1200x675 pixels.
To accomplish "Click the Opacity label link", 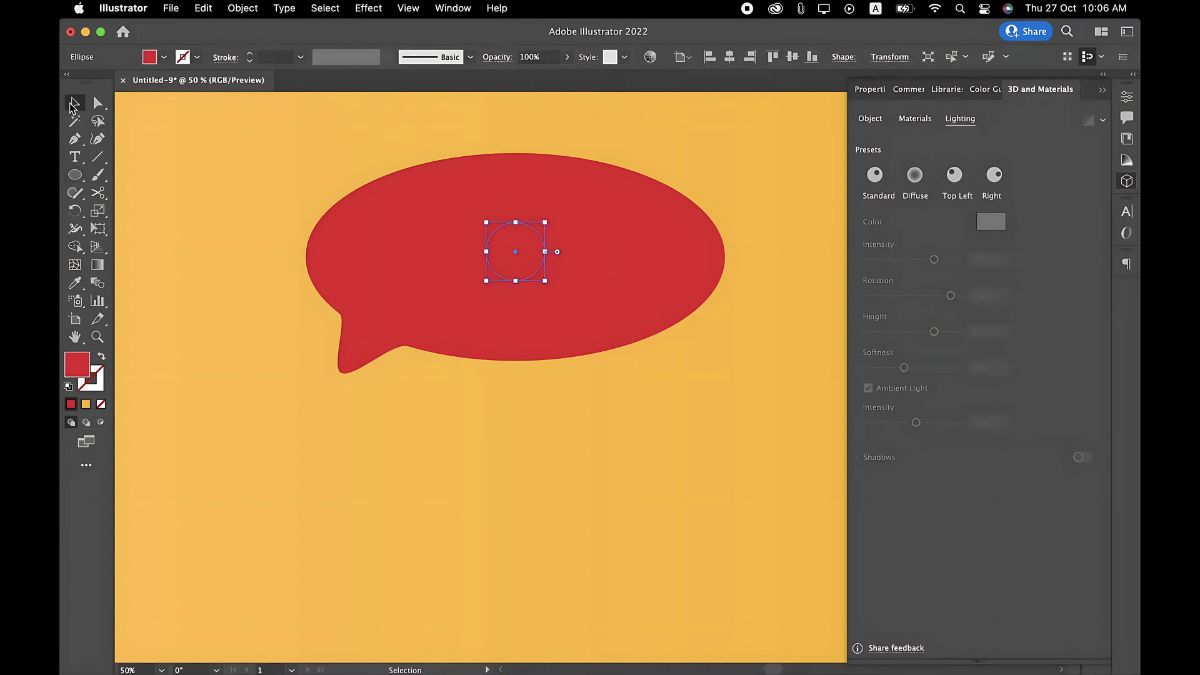I will click(497, 57).
